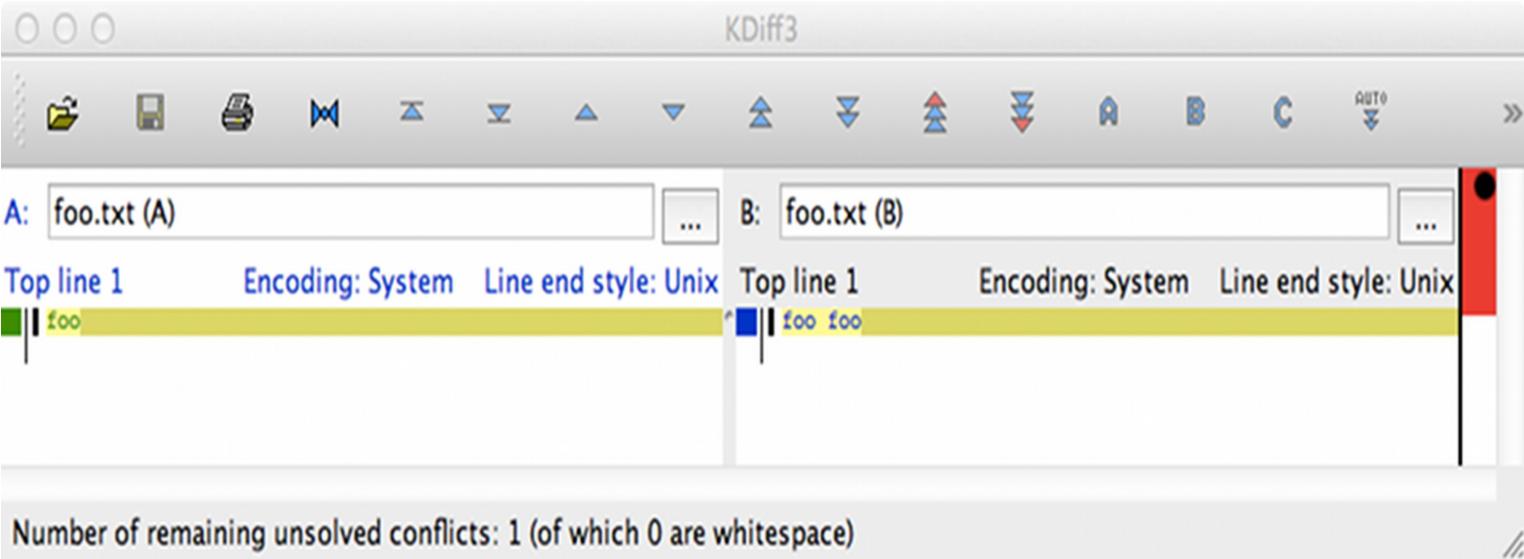Go to next conflict double arrow
Screen dimensions: 1524x559
848,114
